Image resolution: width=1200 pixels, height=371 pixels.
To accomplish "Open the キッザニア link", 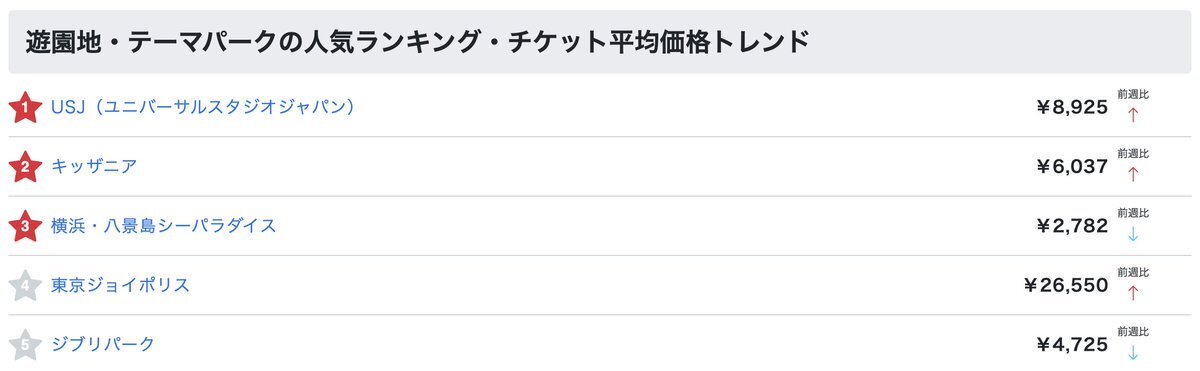I will [94, 167].
